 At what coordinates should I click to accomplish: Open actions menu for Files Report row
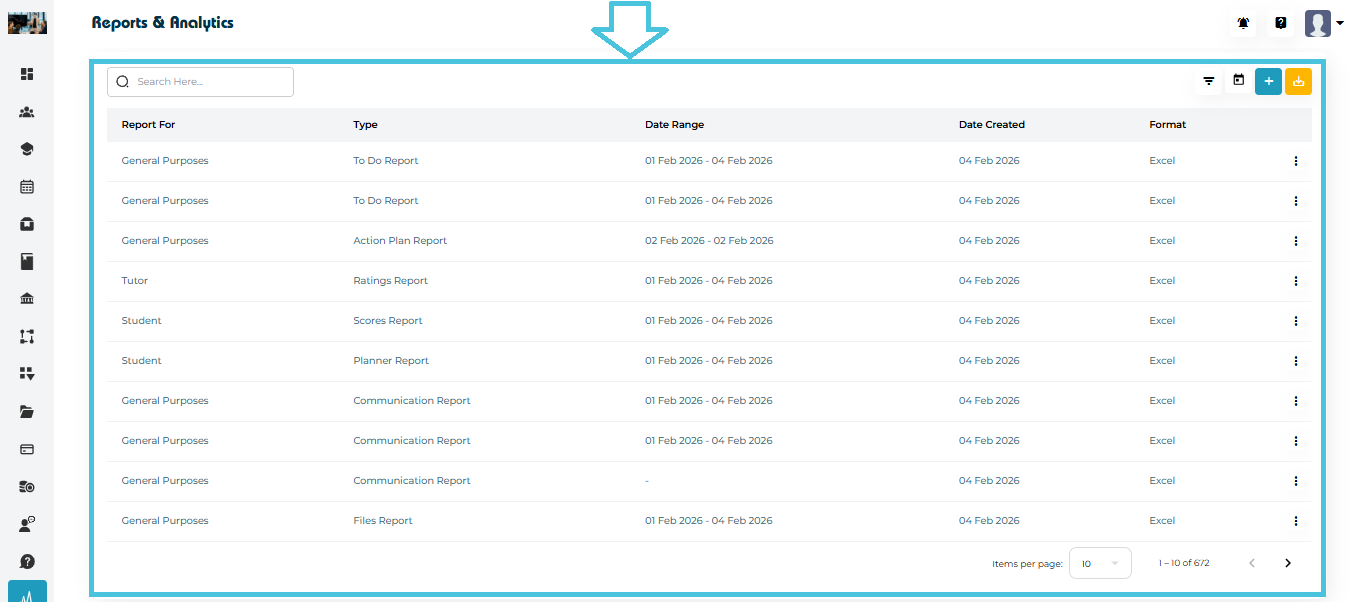[1295, 521]
